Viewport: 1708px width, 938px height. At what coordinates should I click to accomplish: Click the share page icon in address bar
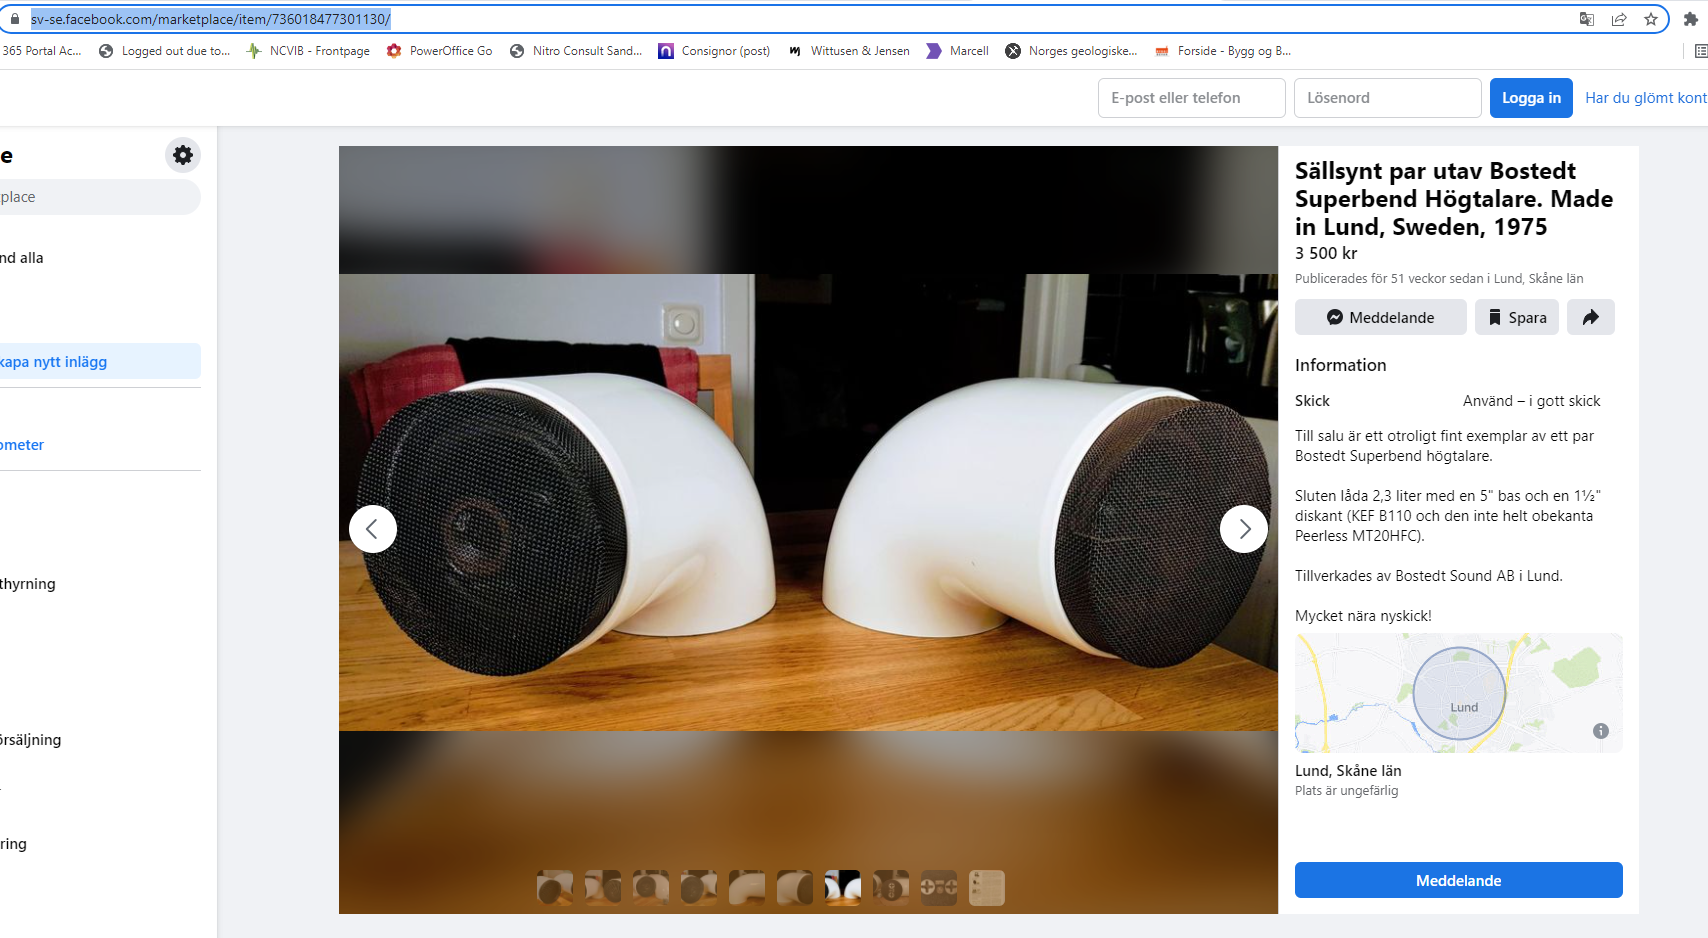point(1619,19)
